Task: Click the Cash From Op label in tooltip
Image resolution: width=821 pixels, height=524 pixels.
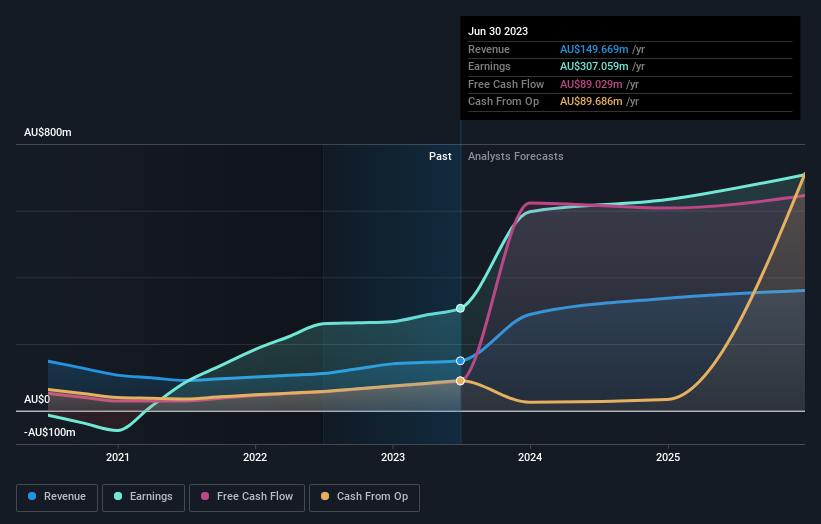Action: 503,102
